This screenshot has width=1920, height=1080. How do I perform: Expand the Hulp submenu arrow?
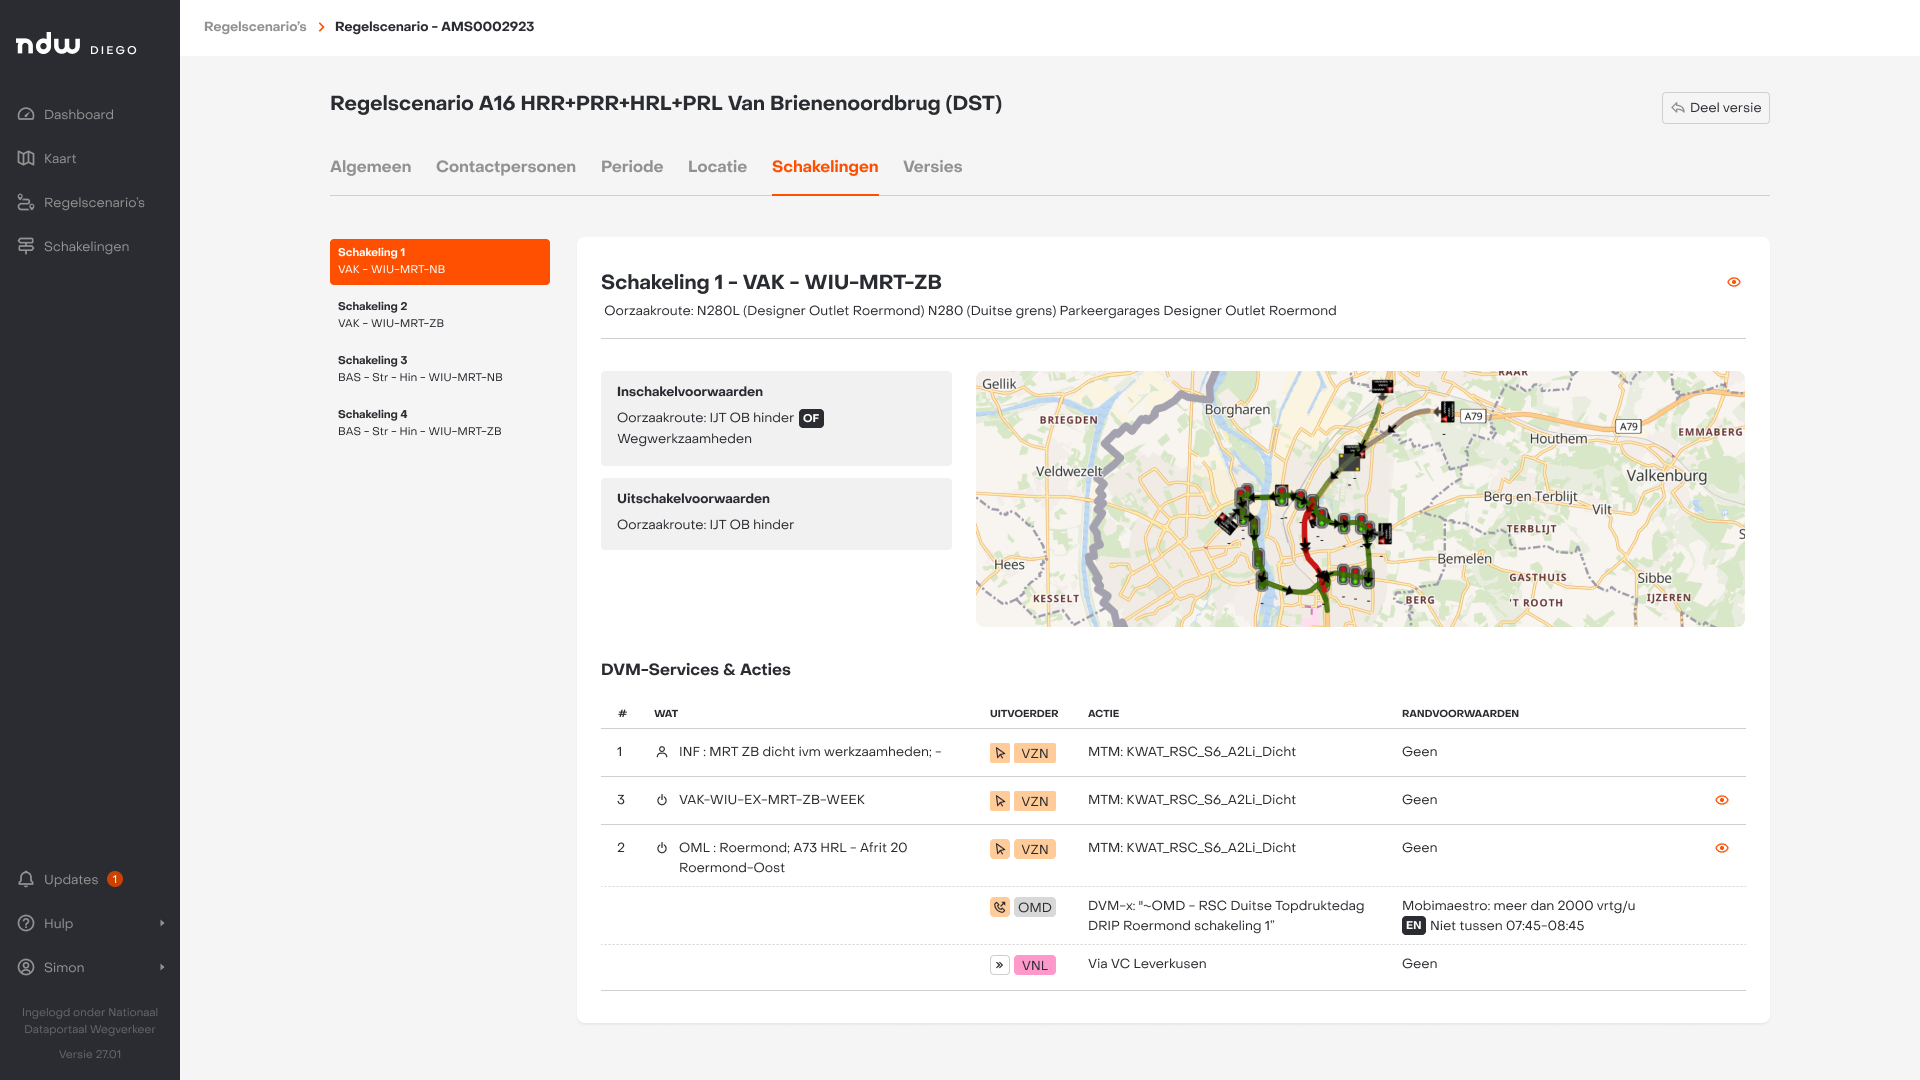(x=162, y=923)
